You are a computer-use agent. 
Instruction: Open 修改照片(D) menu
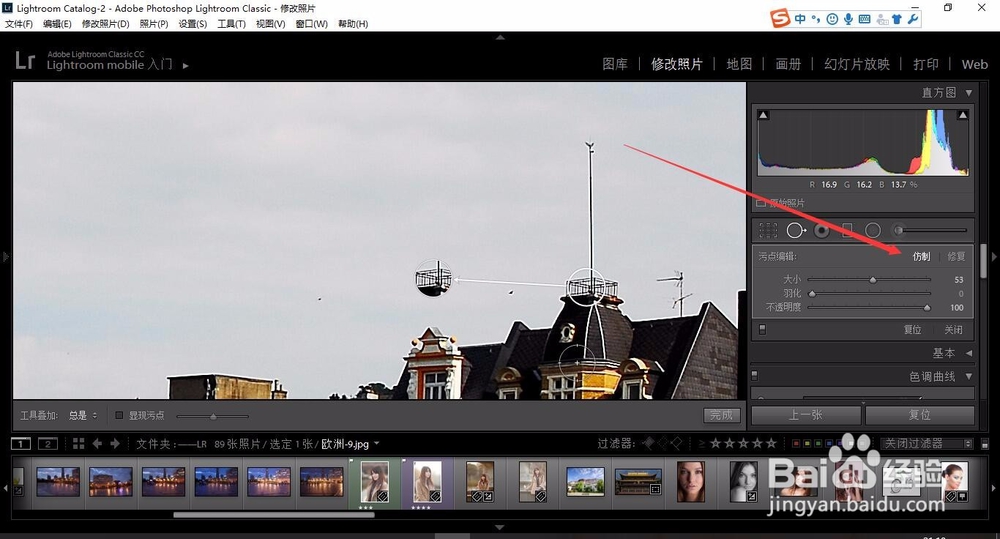(105, 24)
